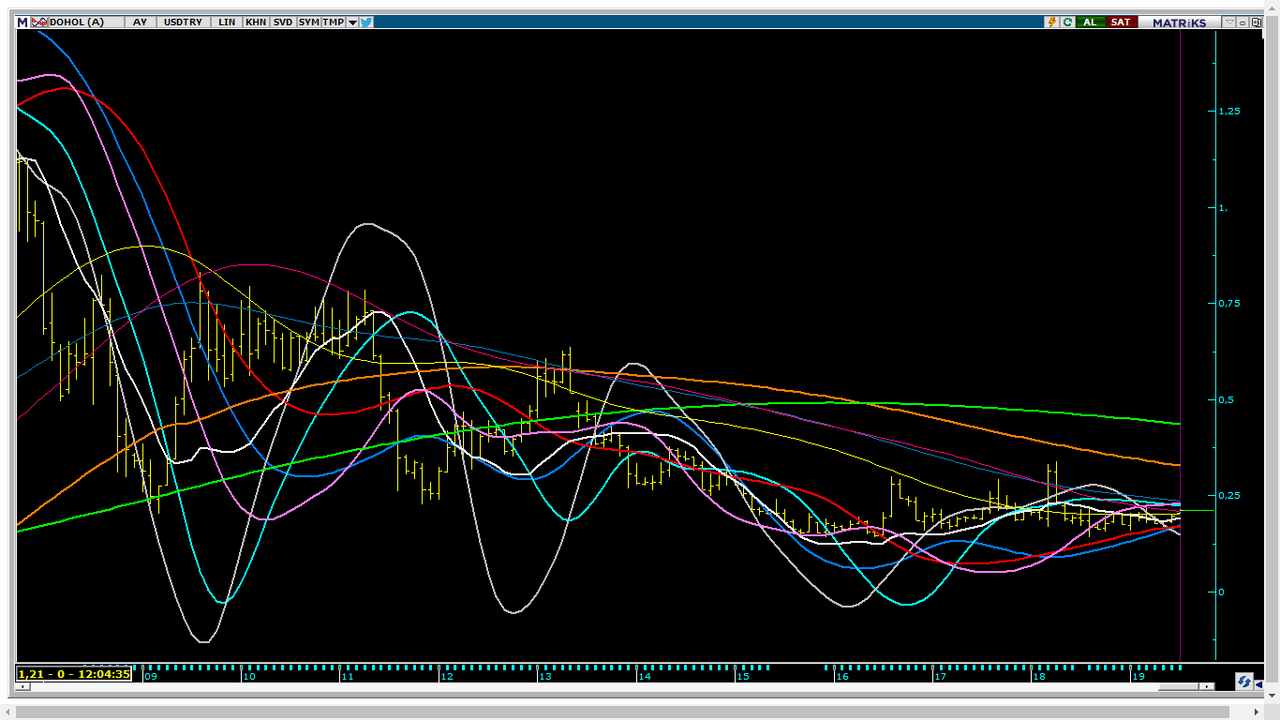The height and width of the screenshot is (720, 1280).
Task: Click the '09' year marker on time axis
Action: click(151, 676)
